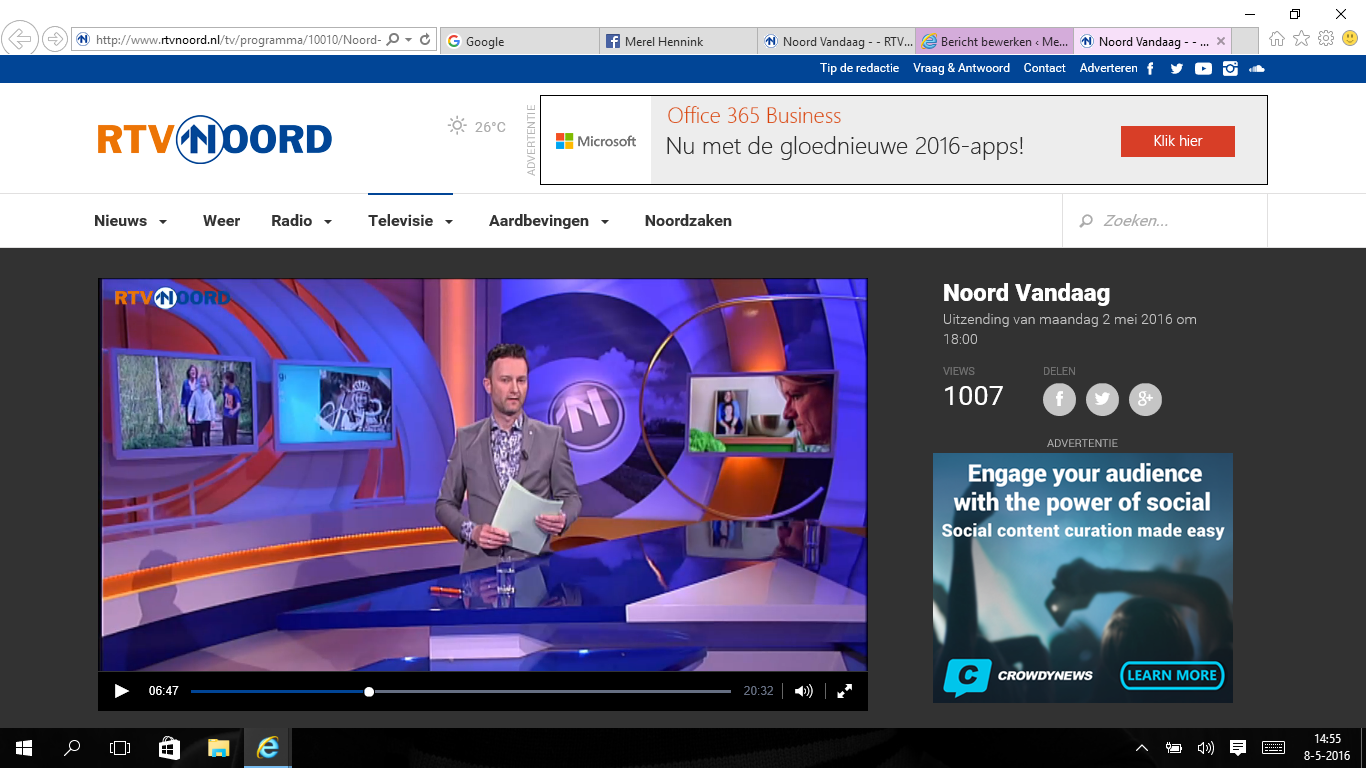Click the battery power tray icon
This screenshot has width=1366, height=768.
click(1174, 748)
